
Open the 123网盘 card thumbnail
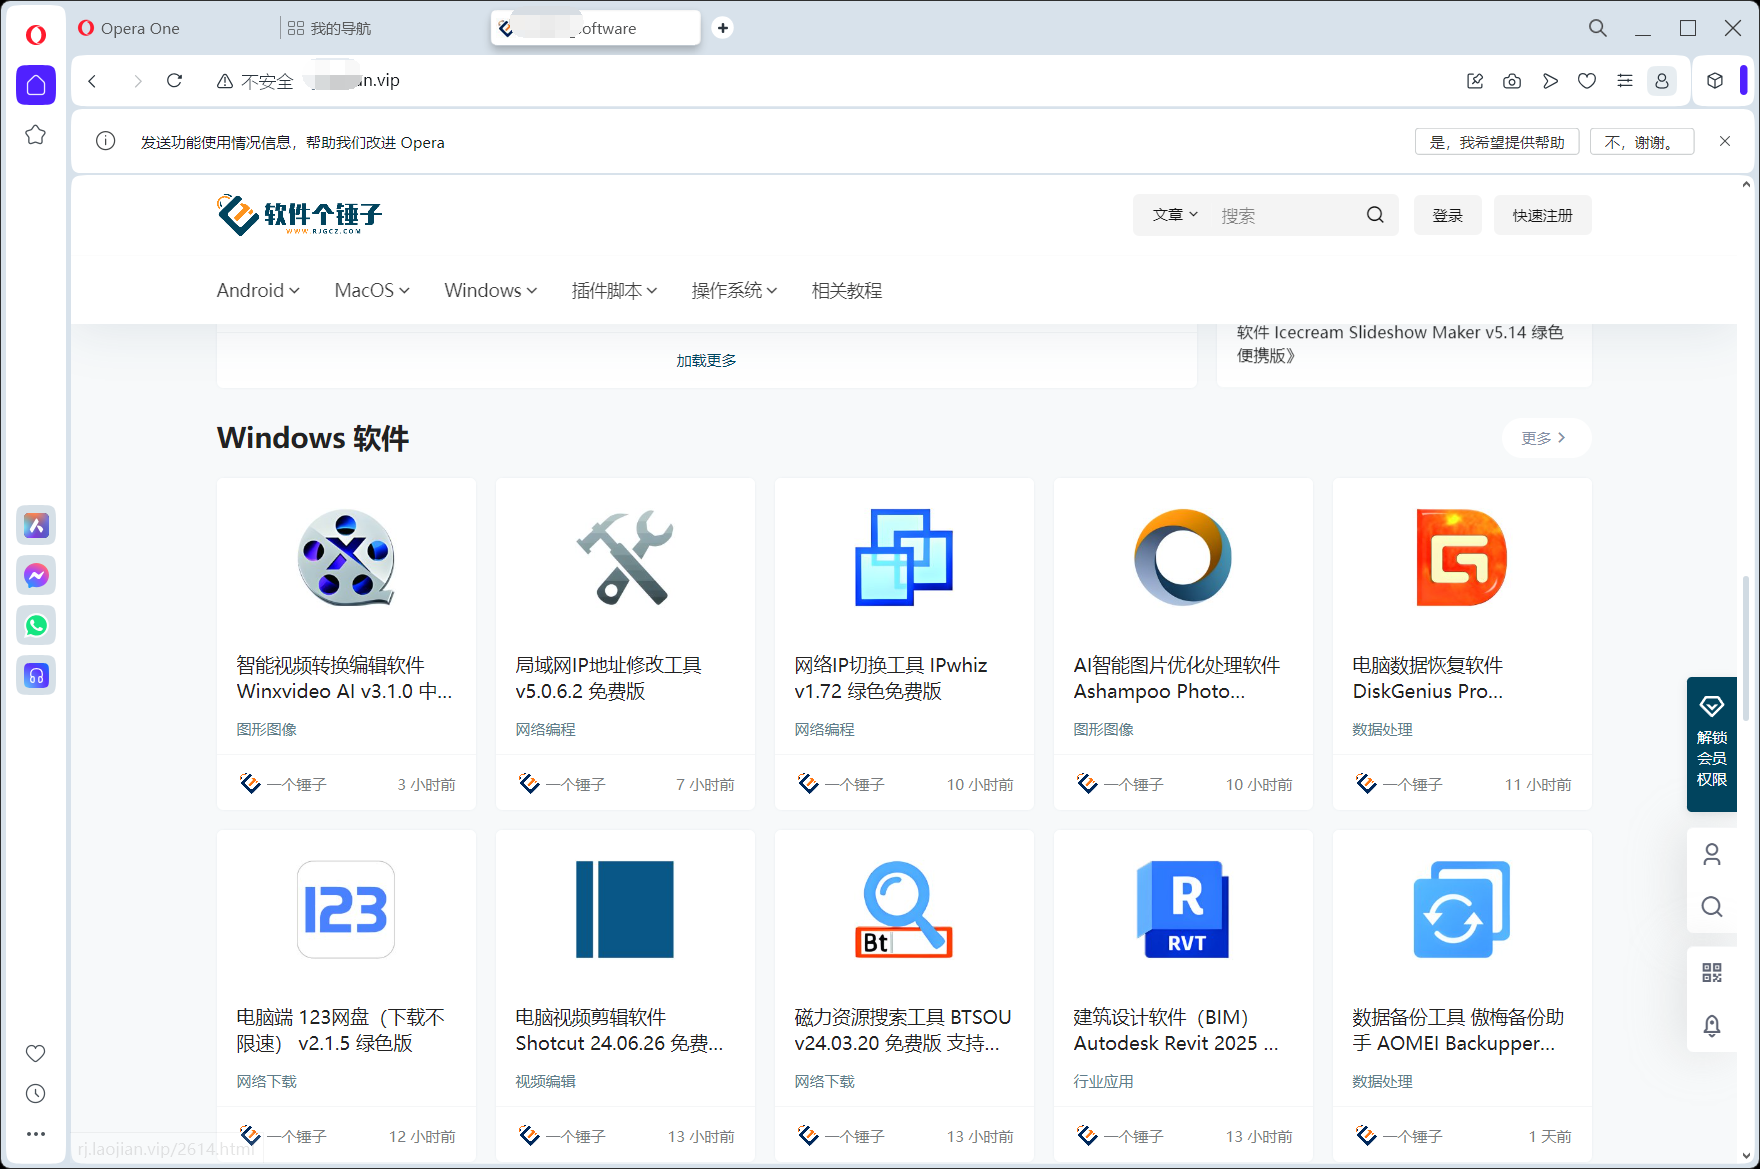pos(346,909)
